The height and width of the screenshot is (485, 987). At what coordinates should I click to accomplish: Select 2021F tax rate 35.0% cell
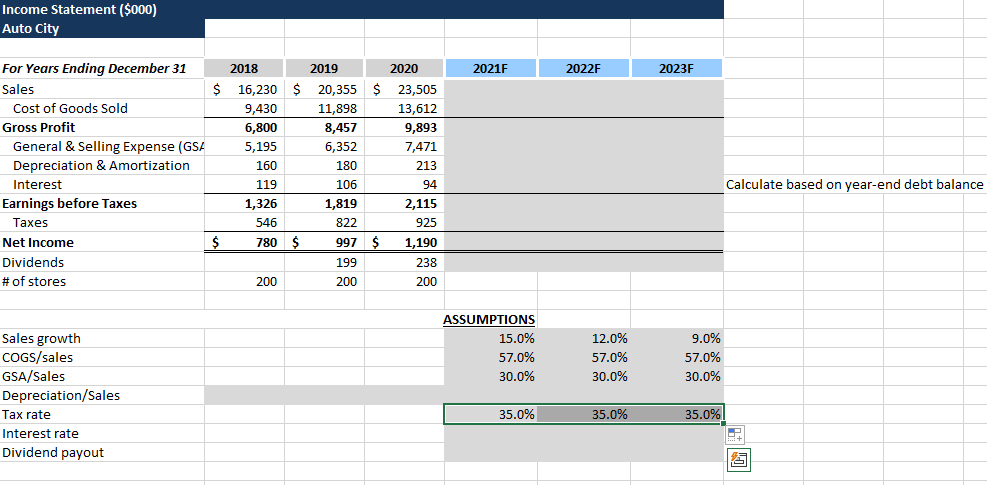click(x=490, y=414)
